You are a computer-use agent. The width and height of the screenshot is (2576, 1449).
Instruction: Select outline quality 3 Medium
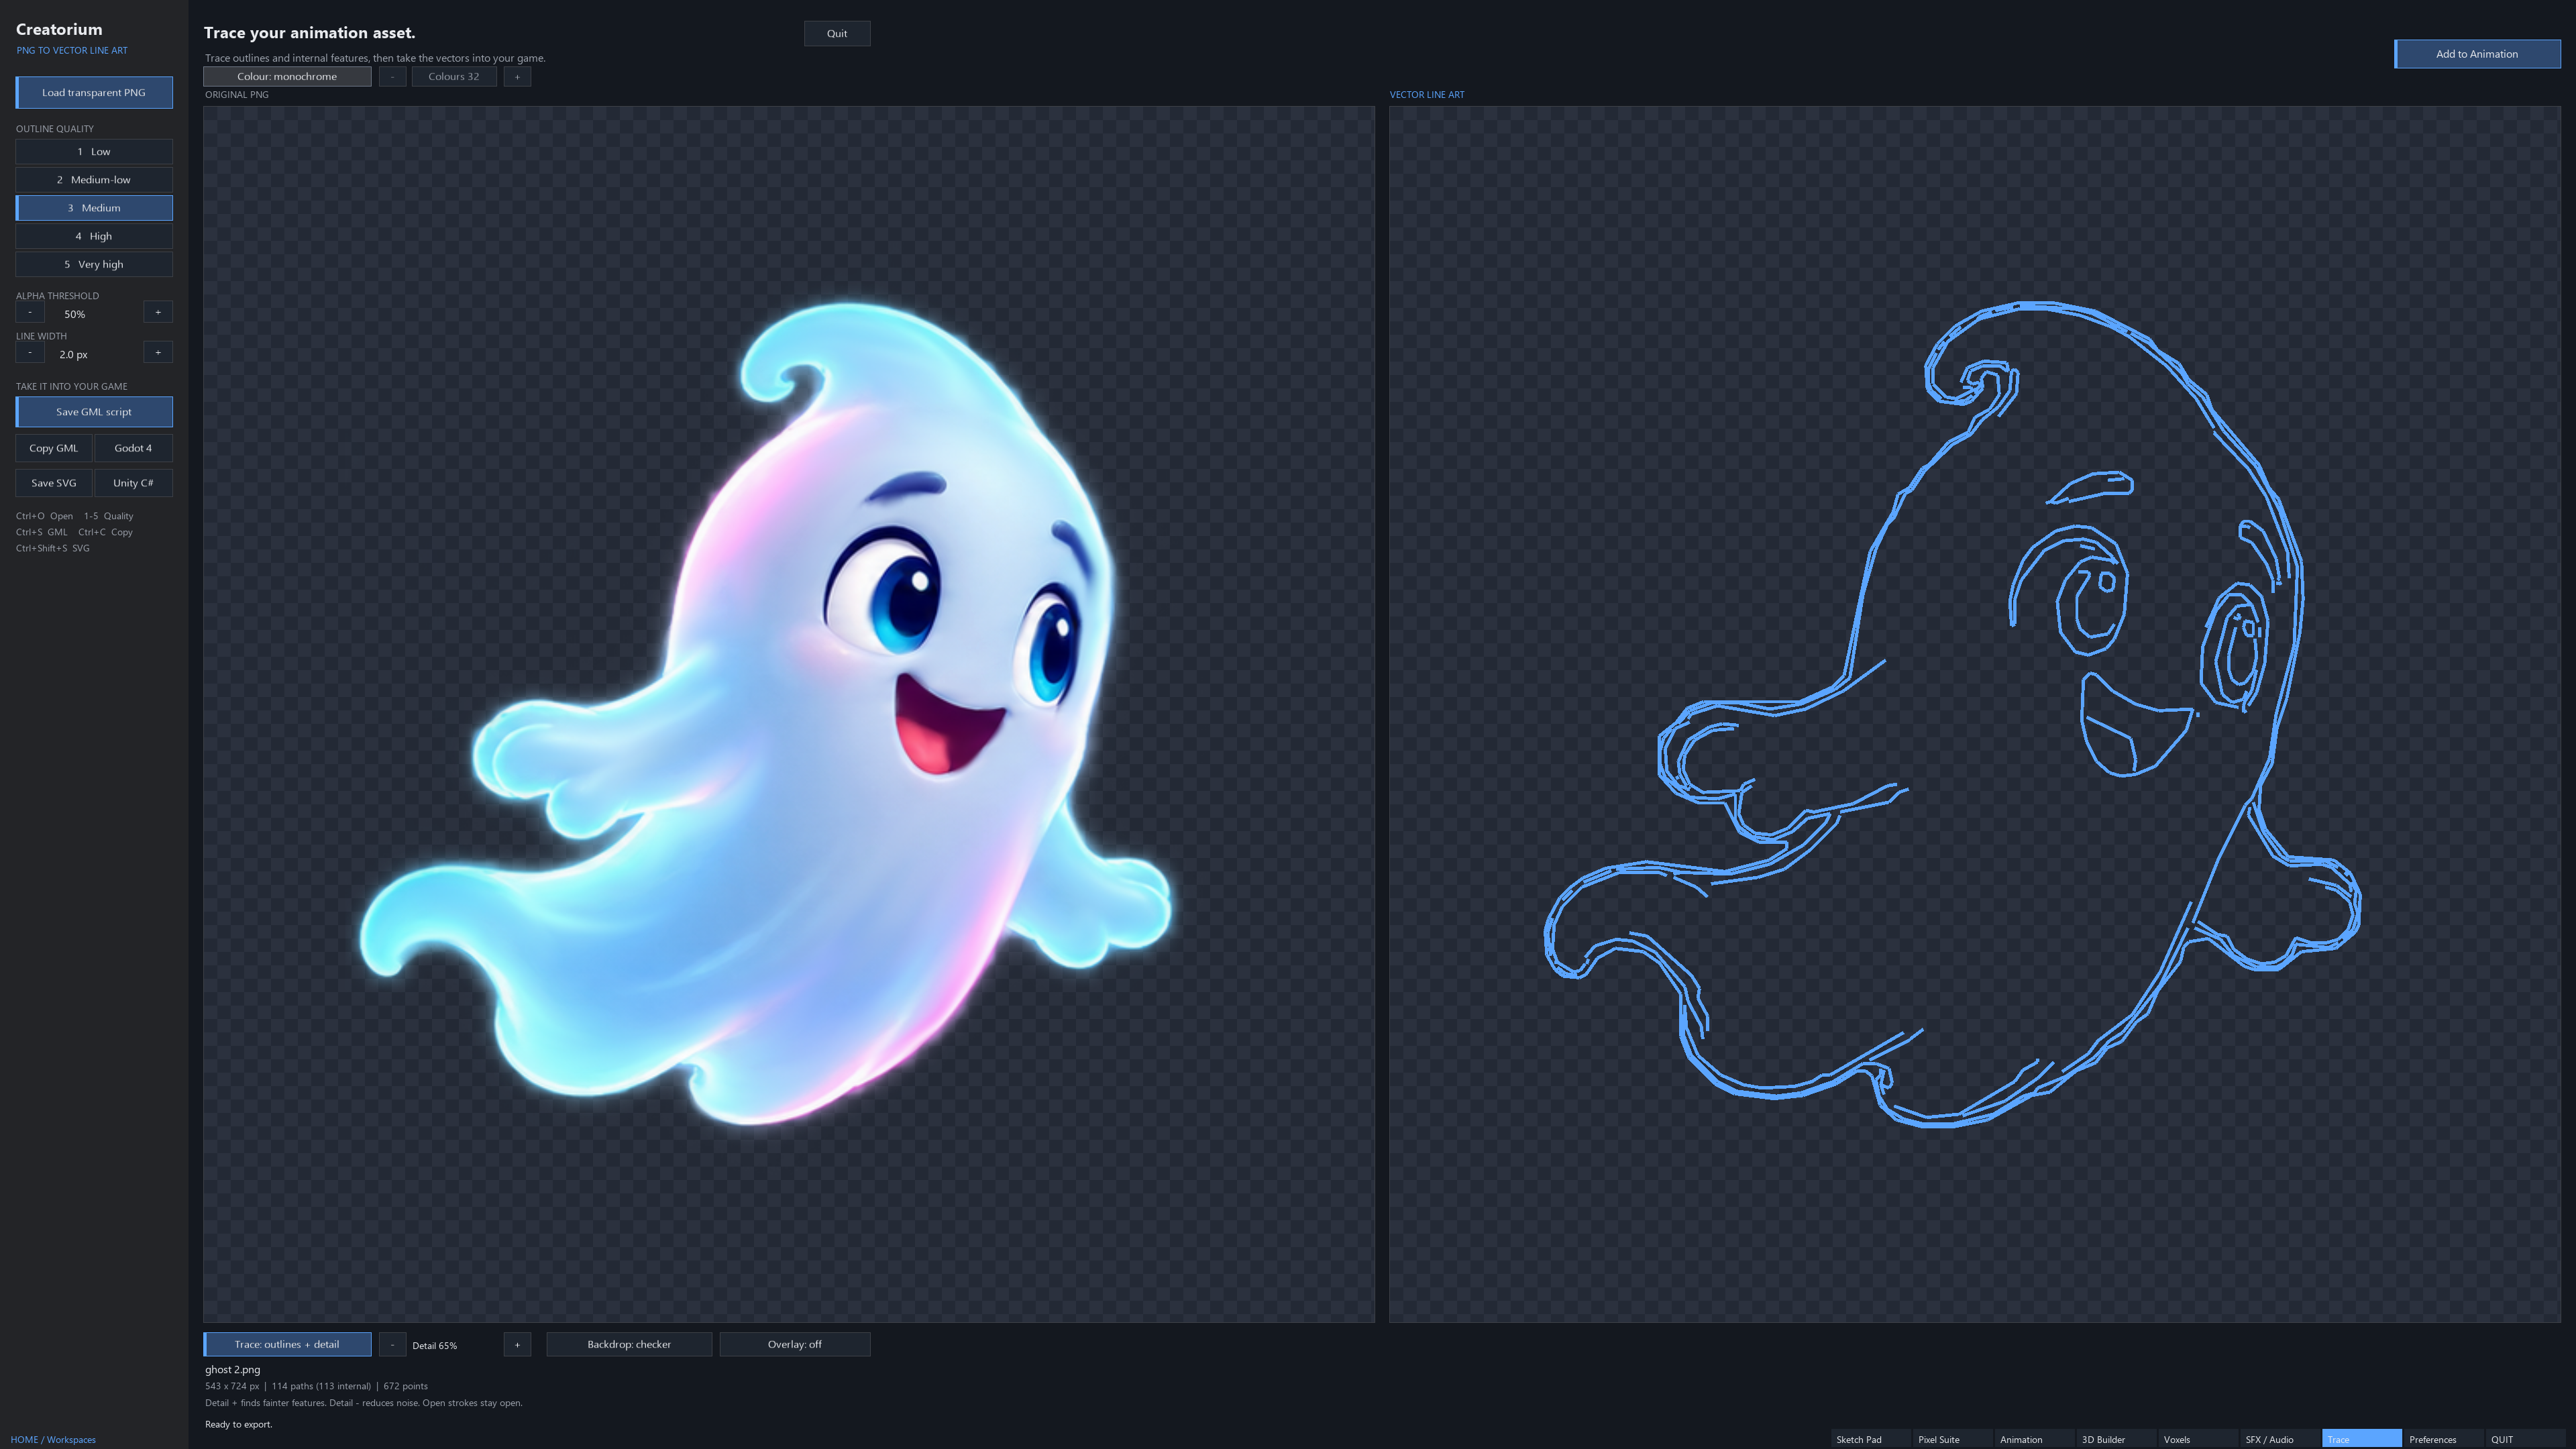[94, 208]
